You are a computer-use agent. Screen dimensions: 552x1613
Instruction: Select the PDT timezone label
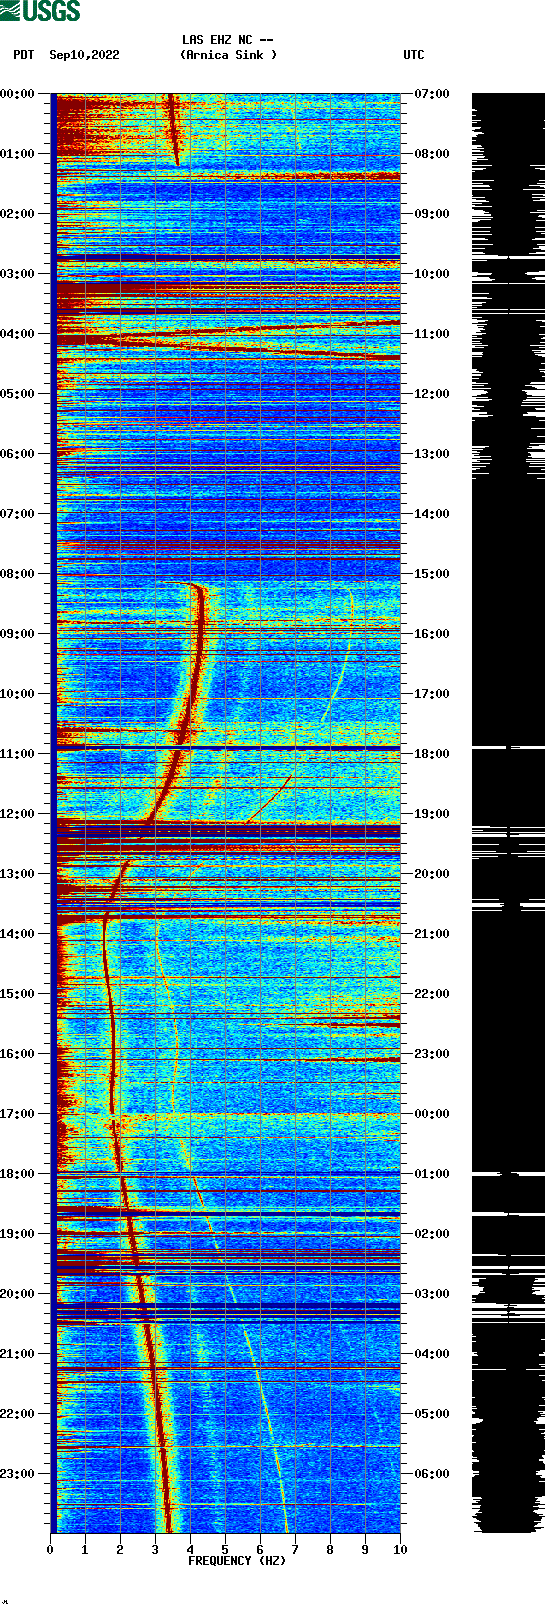pos(24,55)
